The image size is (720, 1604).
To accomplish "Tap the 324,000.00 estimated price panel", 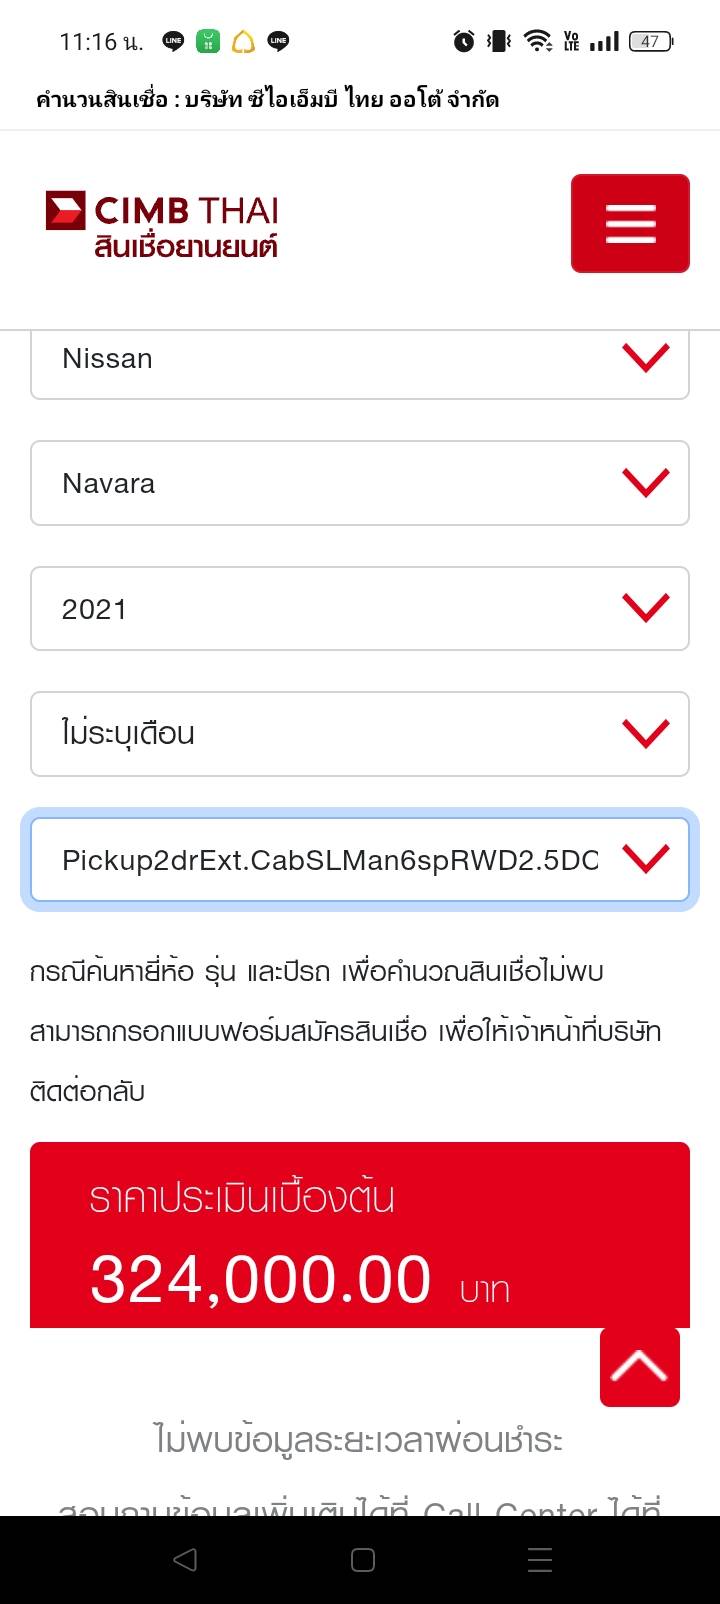I will (360, 1235).
